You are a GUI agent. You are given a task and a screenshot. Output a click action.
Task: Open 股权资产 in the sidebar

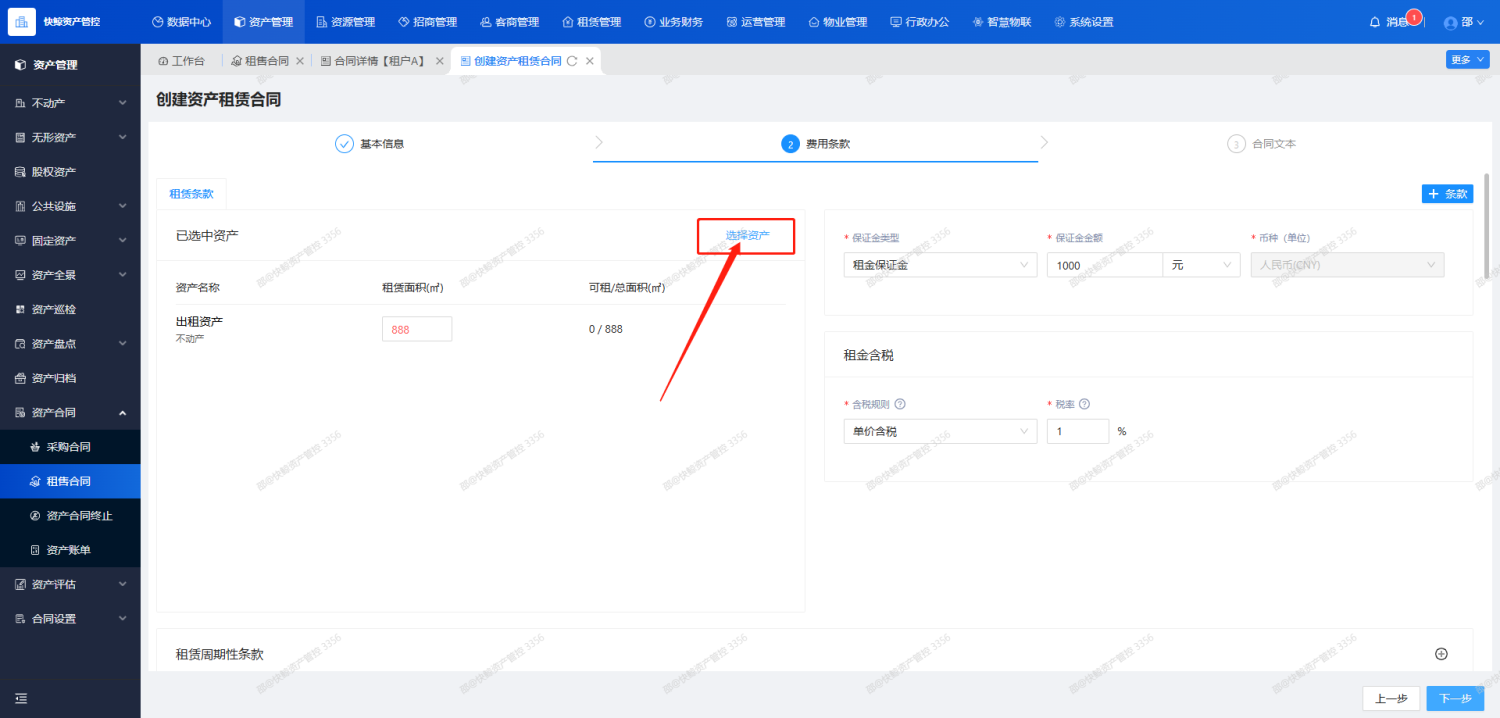point(70,172)
